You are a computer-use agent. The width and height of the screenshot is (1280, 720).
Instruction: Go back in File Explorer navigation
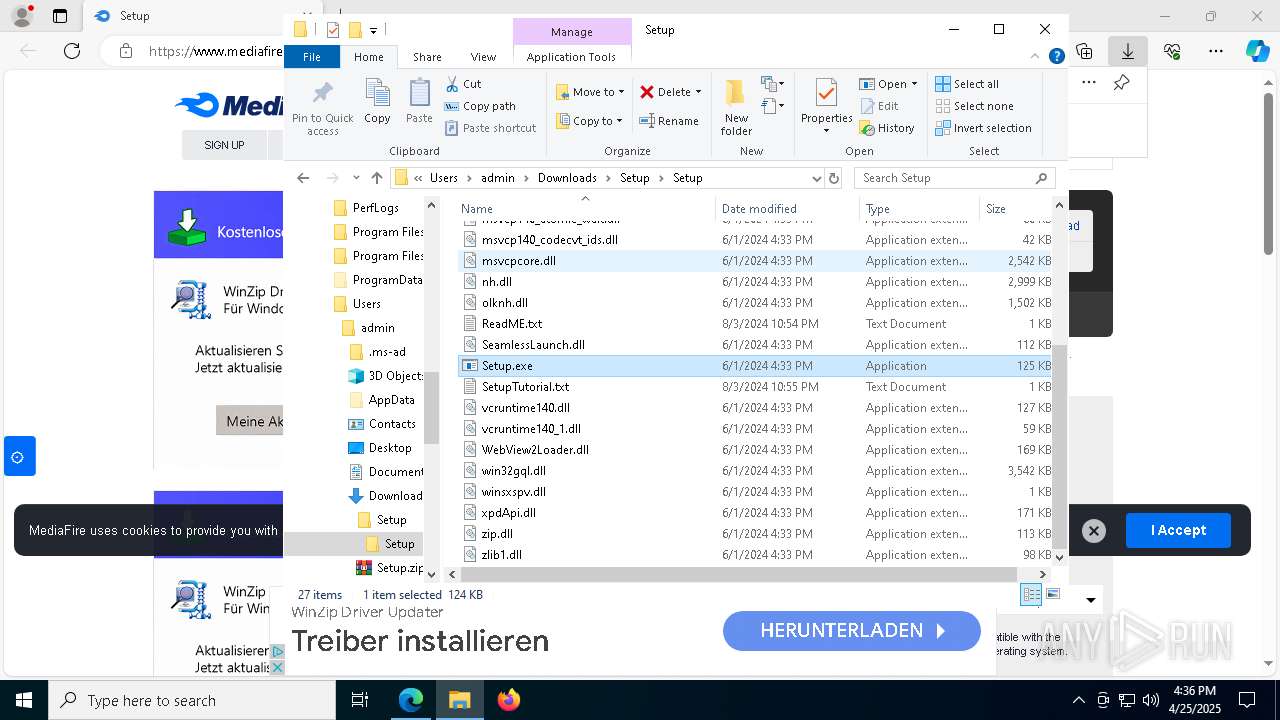(x=303, y=178)
